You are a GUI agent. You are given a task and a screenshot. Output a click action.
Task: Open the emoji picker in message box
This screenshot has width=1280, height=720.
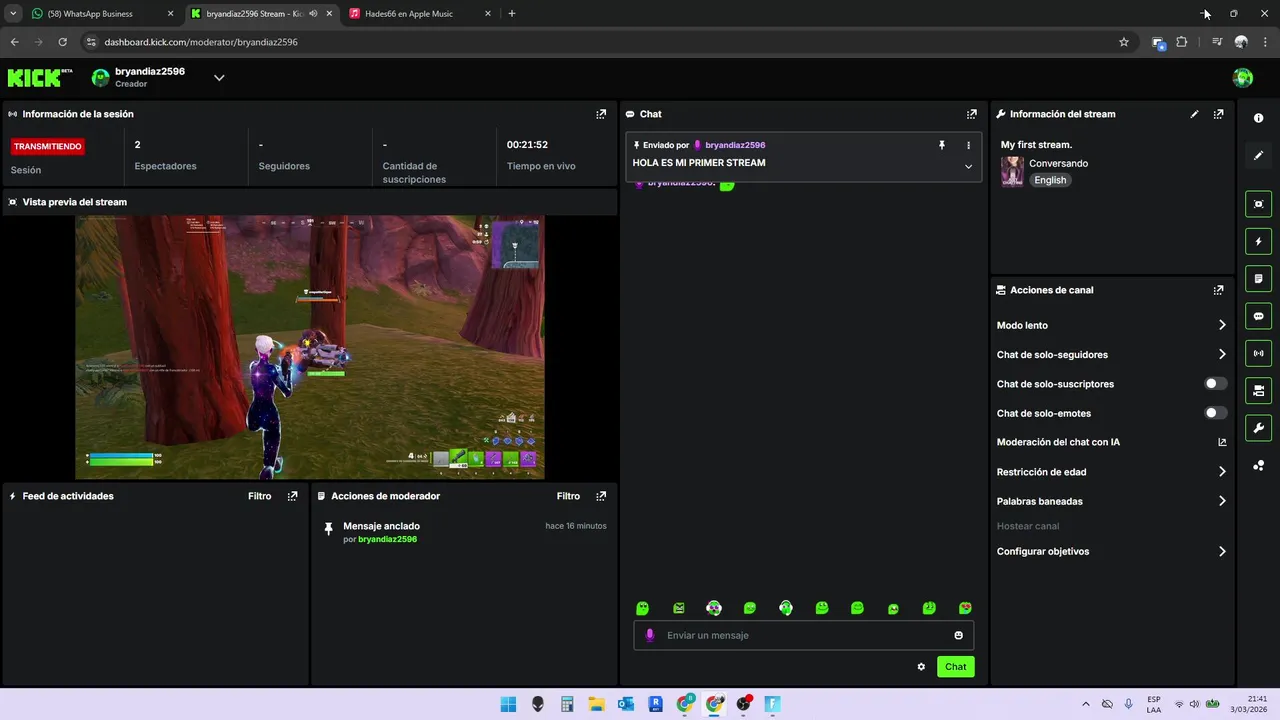(958, 635)
